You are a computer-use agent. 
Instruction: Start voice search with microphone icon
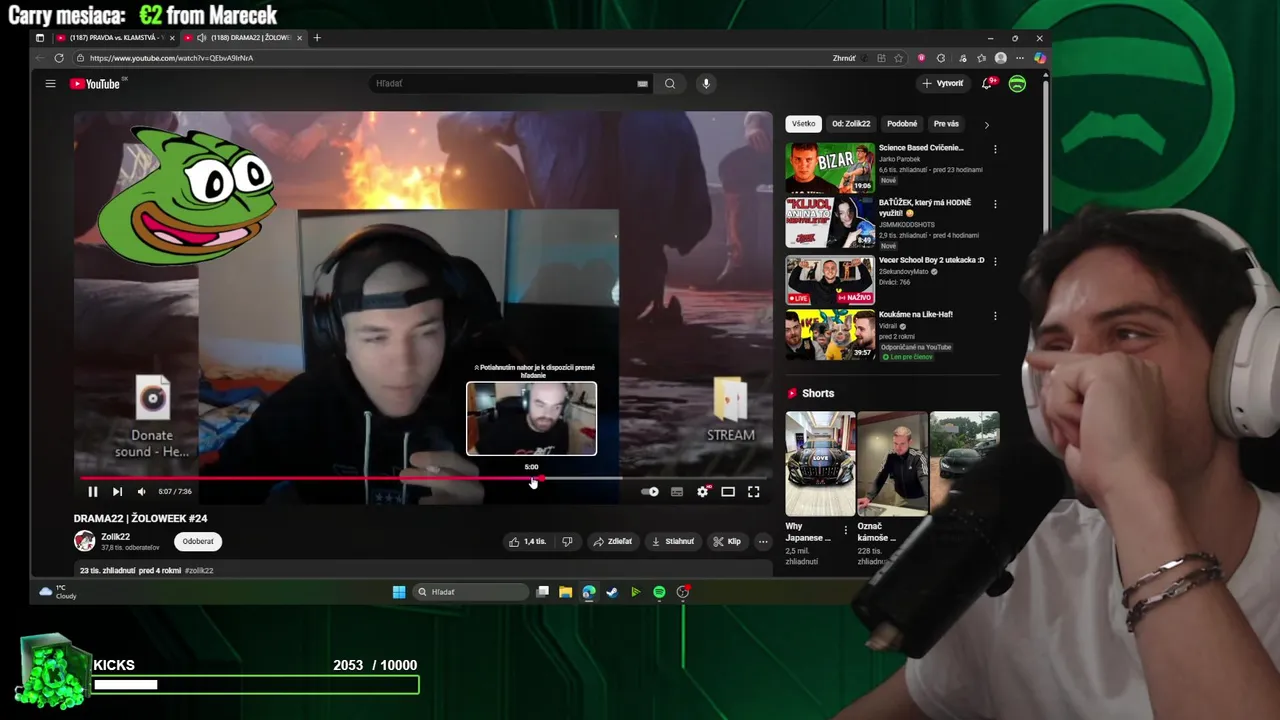706,84
